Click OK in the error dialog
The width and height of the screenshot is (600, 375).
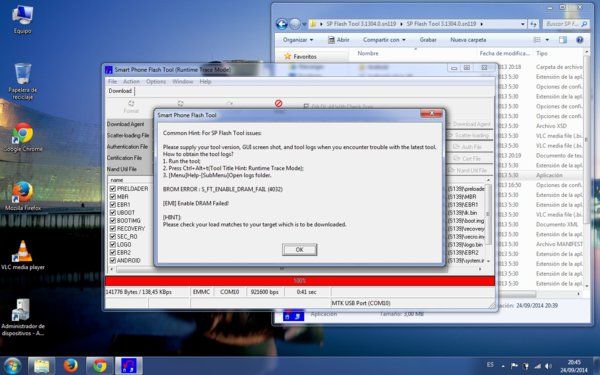click(x=299, y=249)
